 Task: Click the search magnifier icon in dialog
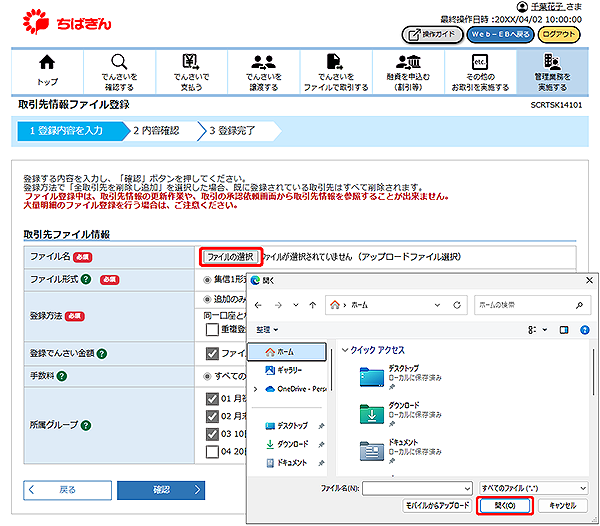point(579,305)
